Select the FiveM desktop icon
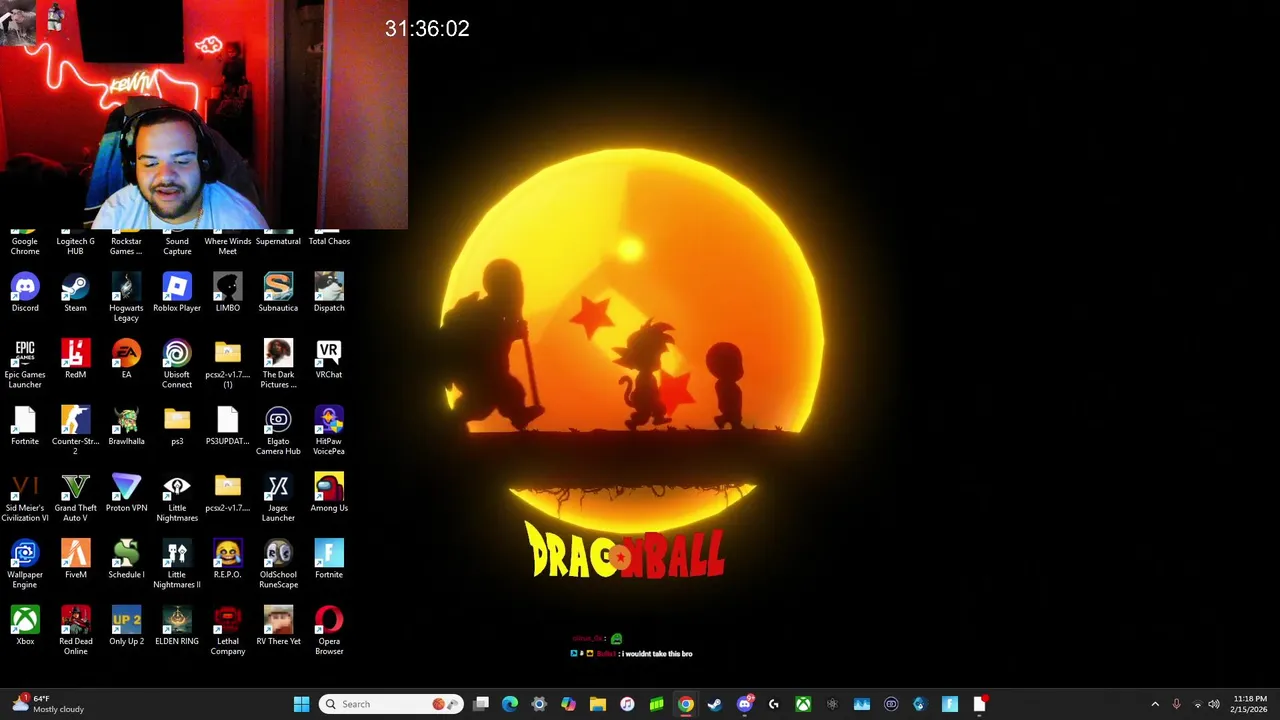 tap(75, 559)
